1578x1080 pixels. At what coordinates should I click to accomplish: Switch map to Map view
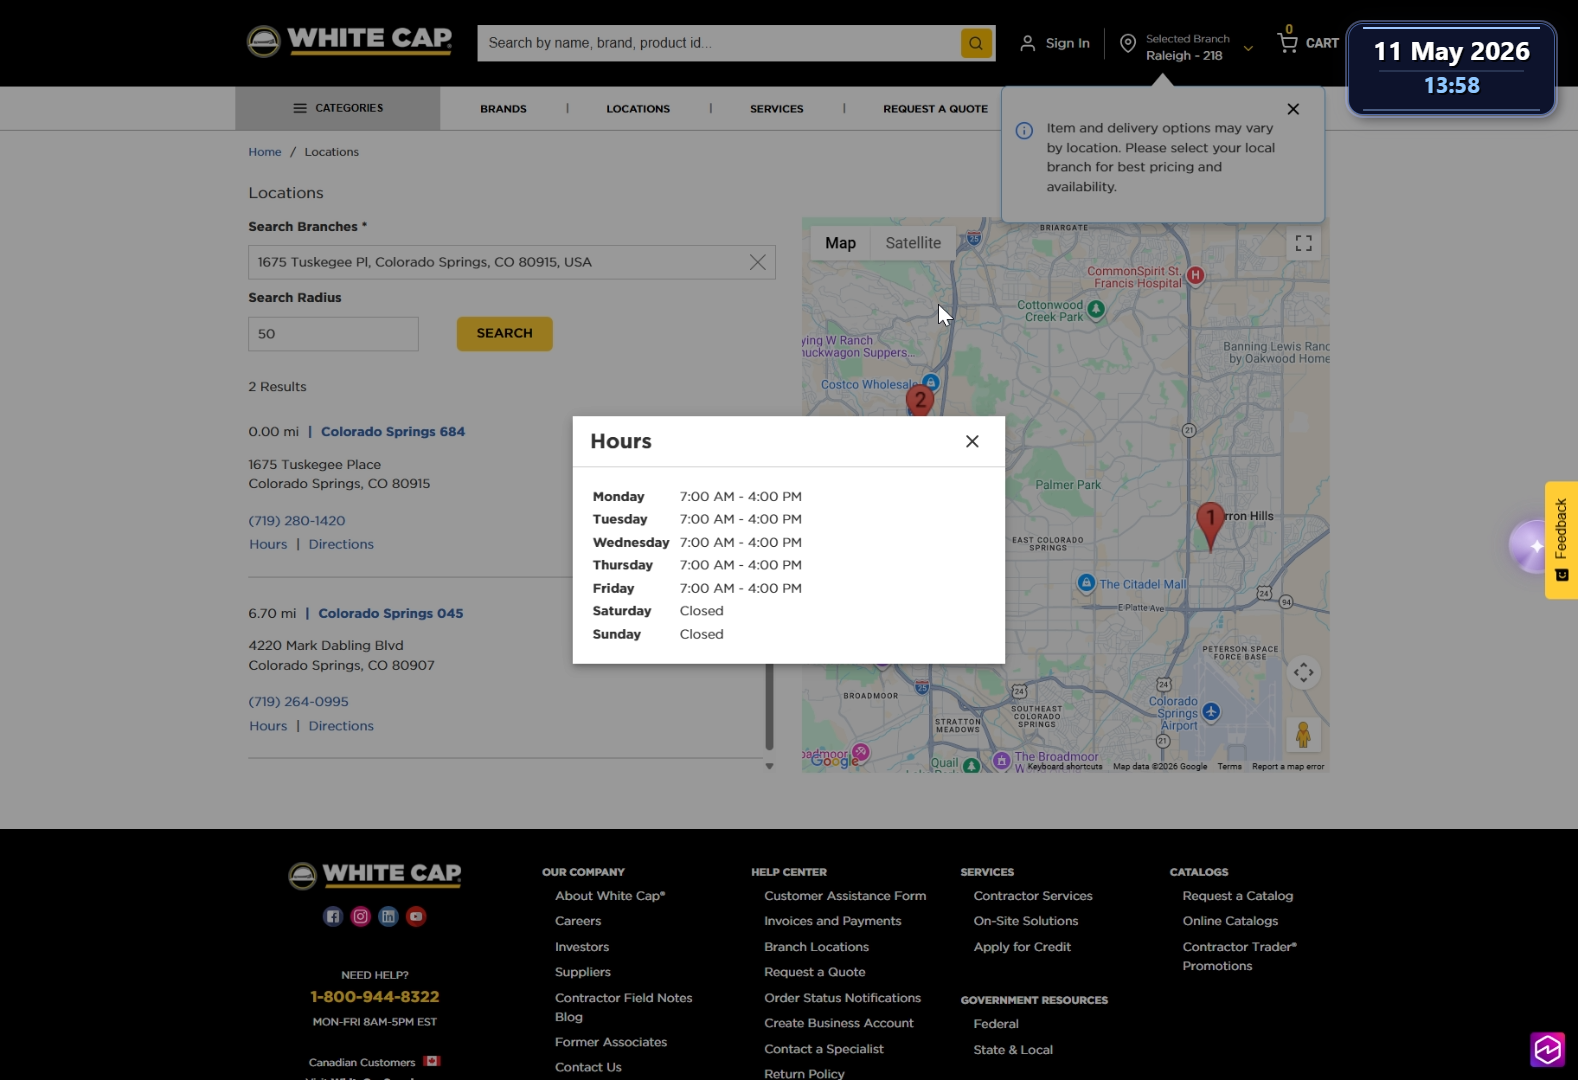(840, 243)
